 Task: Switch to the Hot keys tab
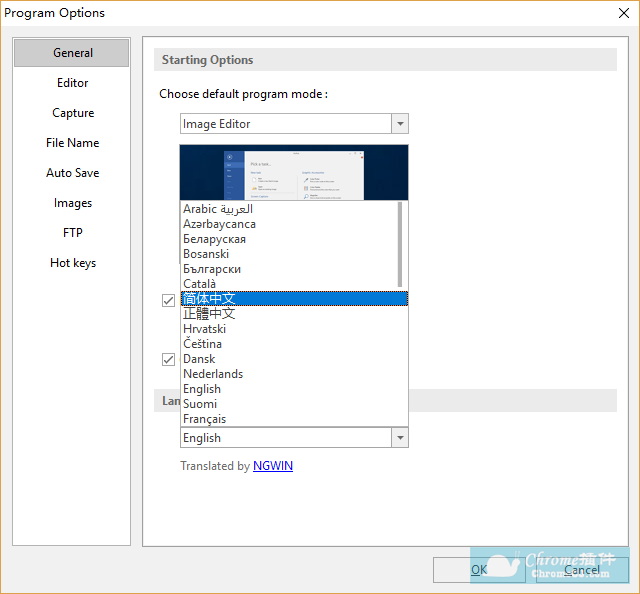(72, 263)
